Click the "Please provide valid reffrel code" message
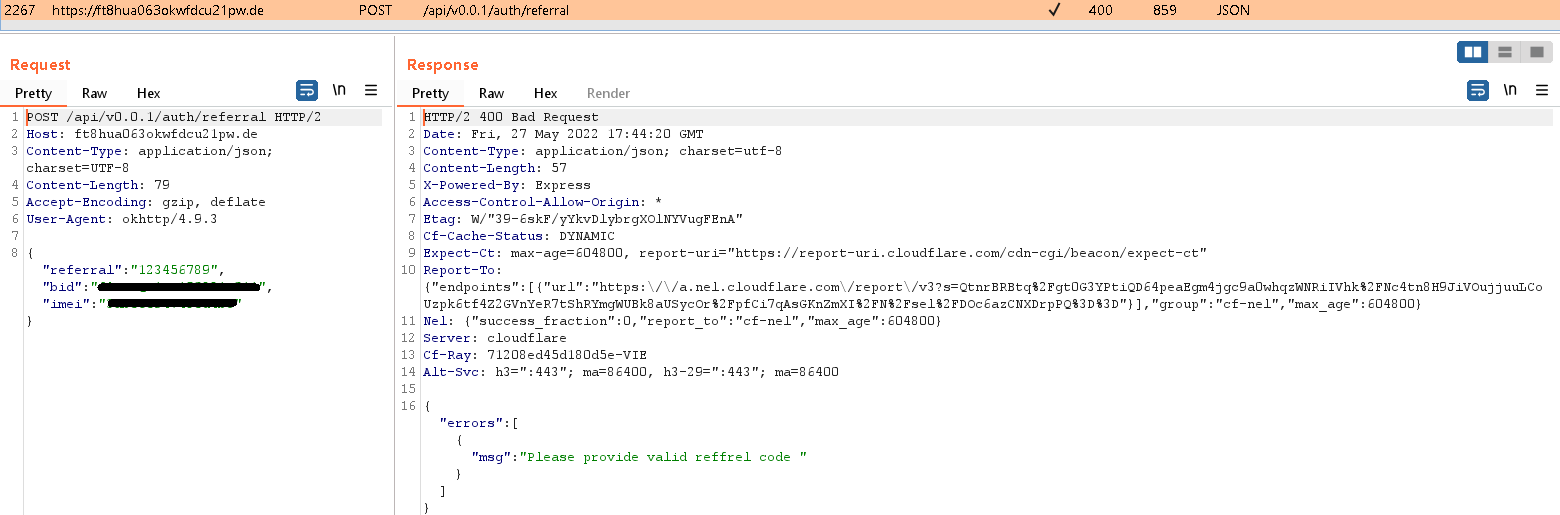The height and width of the screenshot is (515, 1560). (662, 457)
